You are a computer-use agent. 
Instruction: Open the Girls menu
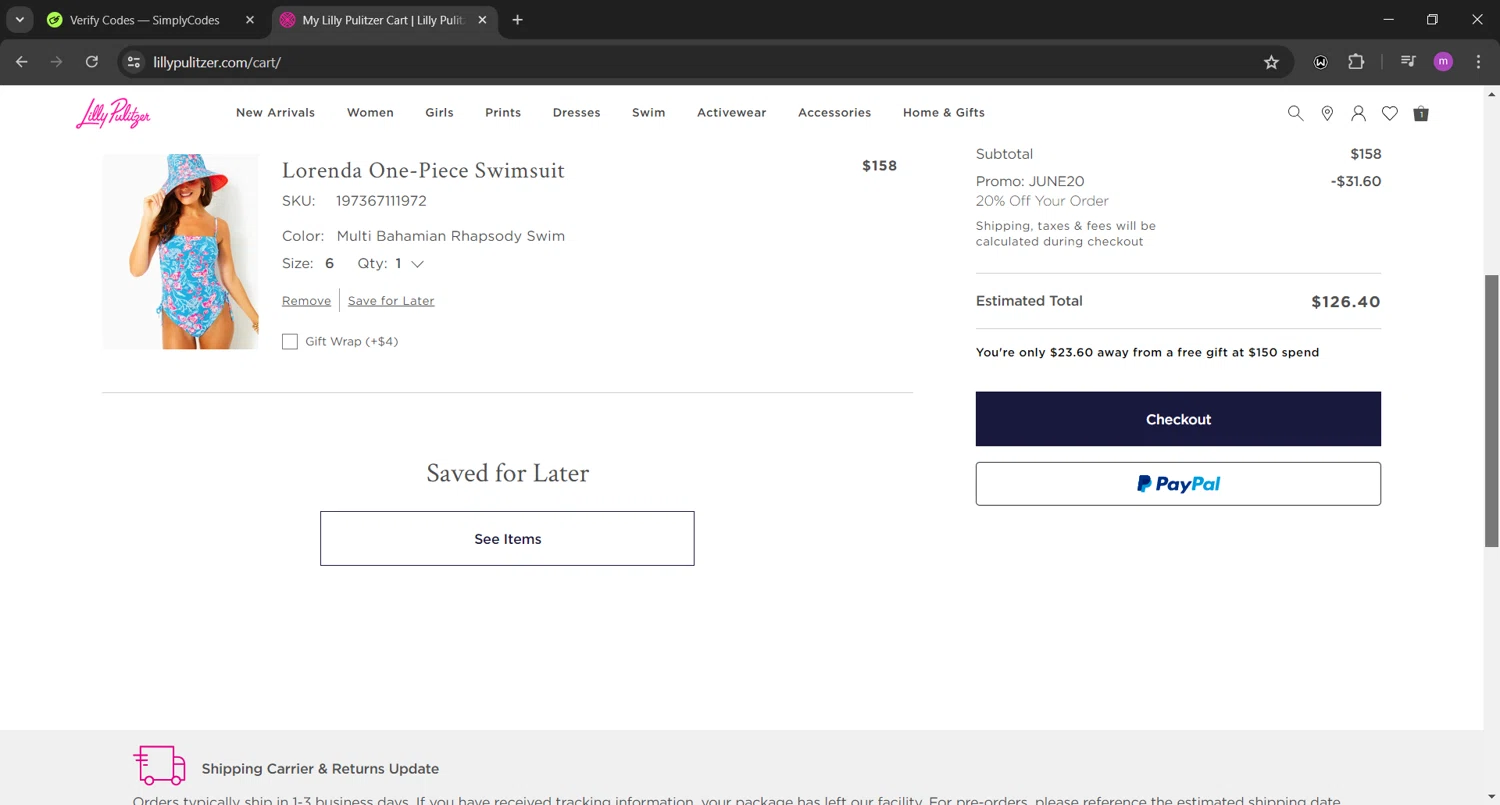(x=439, y=113)
